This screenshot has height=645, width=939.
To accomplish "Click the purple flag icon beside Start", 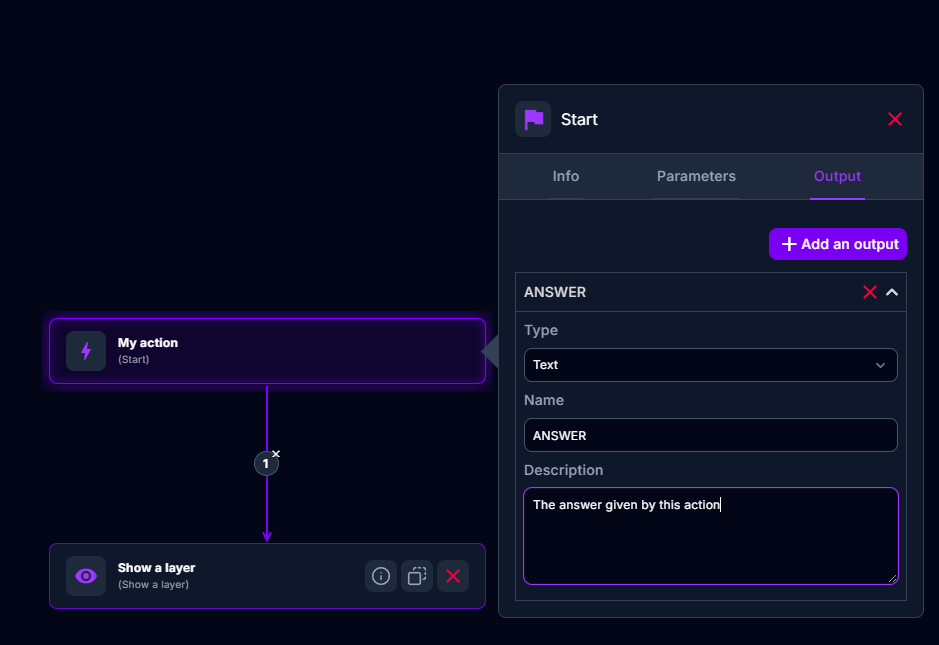I will pos(533,119).
